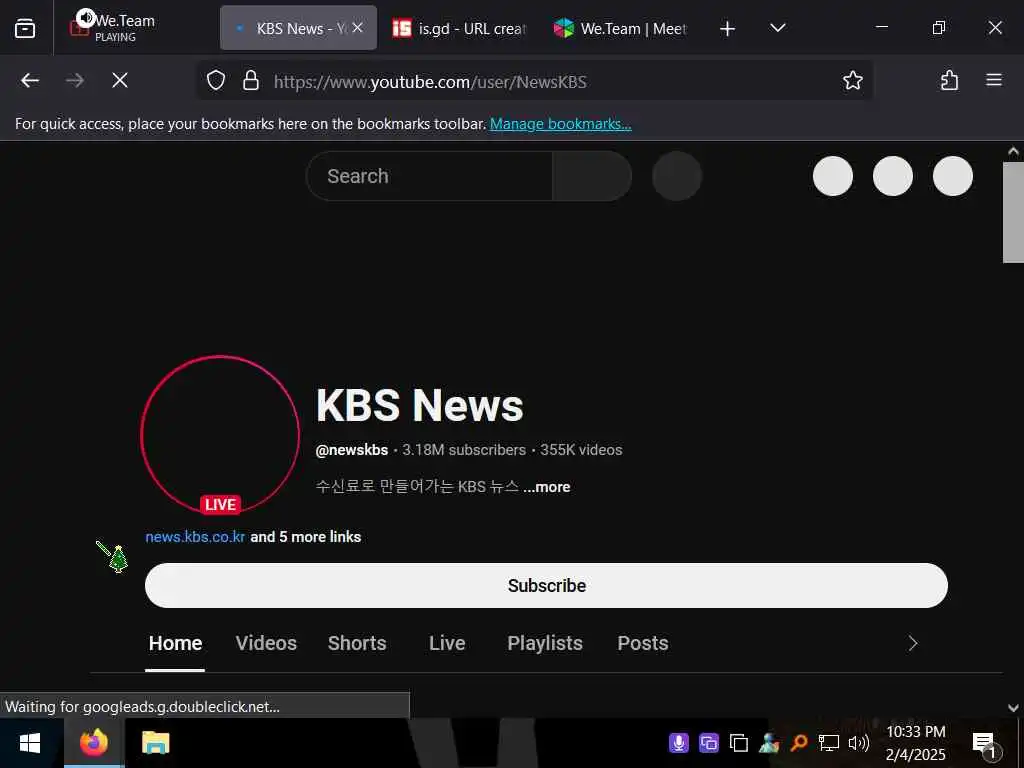Show 'and 5 more links'
This screenshot has width=1024, height=768.
[306, 537]
